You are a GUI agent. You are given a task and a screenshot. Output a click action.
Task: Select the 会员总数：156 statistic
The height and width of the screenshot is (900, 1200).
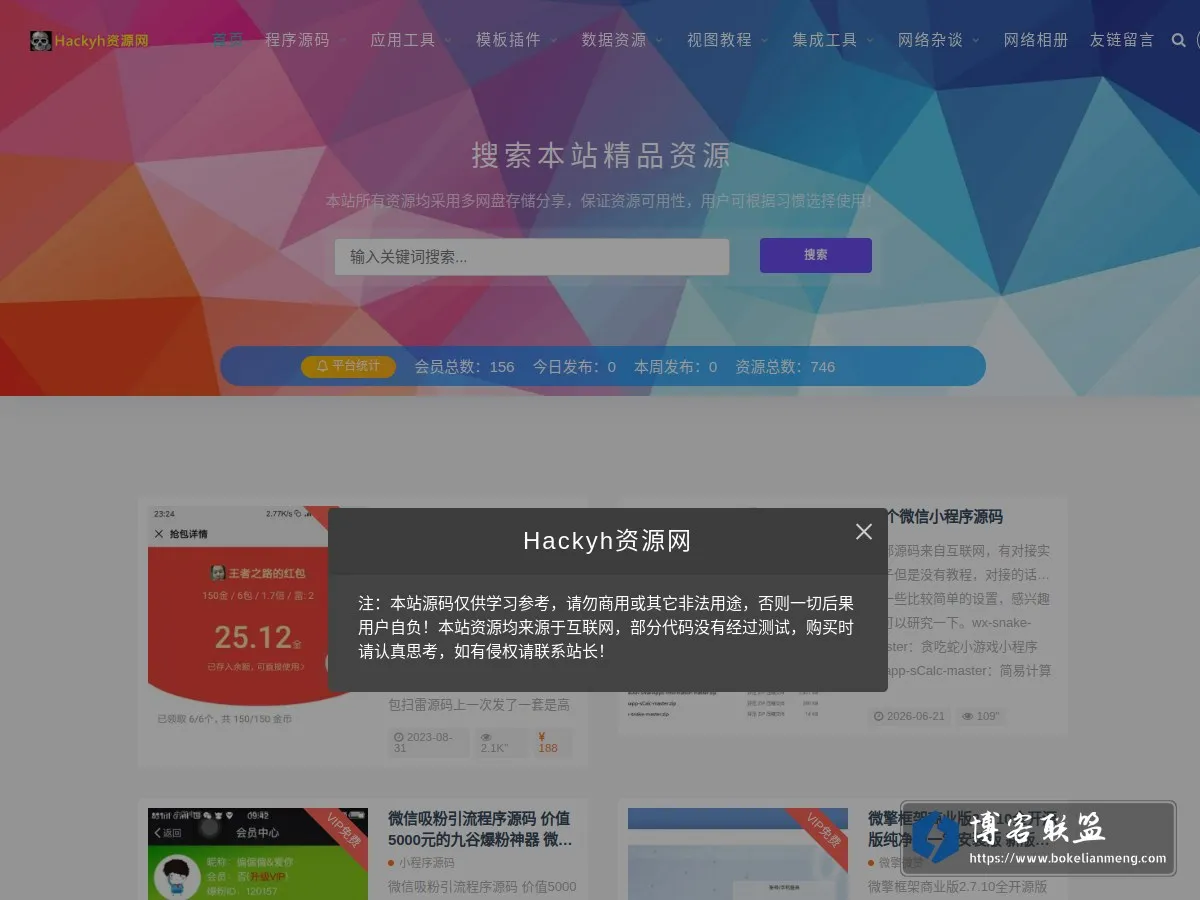465,367
